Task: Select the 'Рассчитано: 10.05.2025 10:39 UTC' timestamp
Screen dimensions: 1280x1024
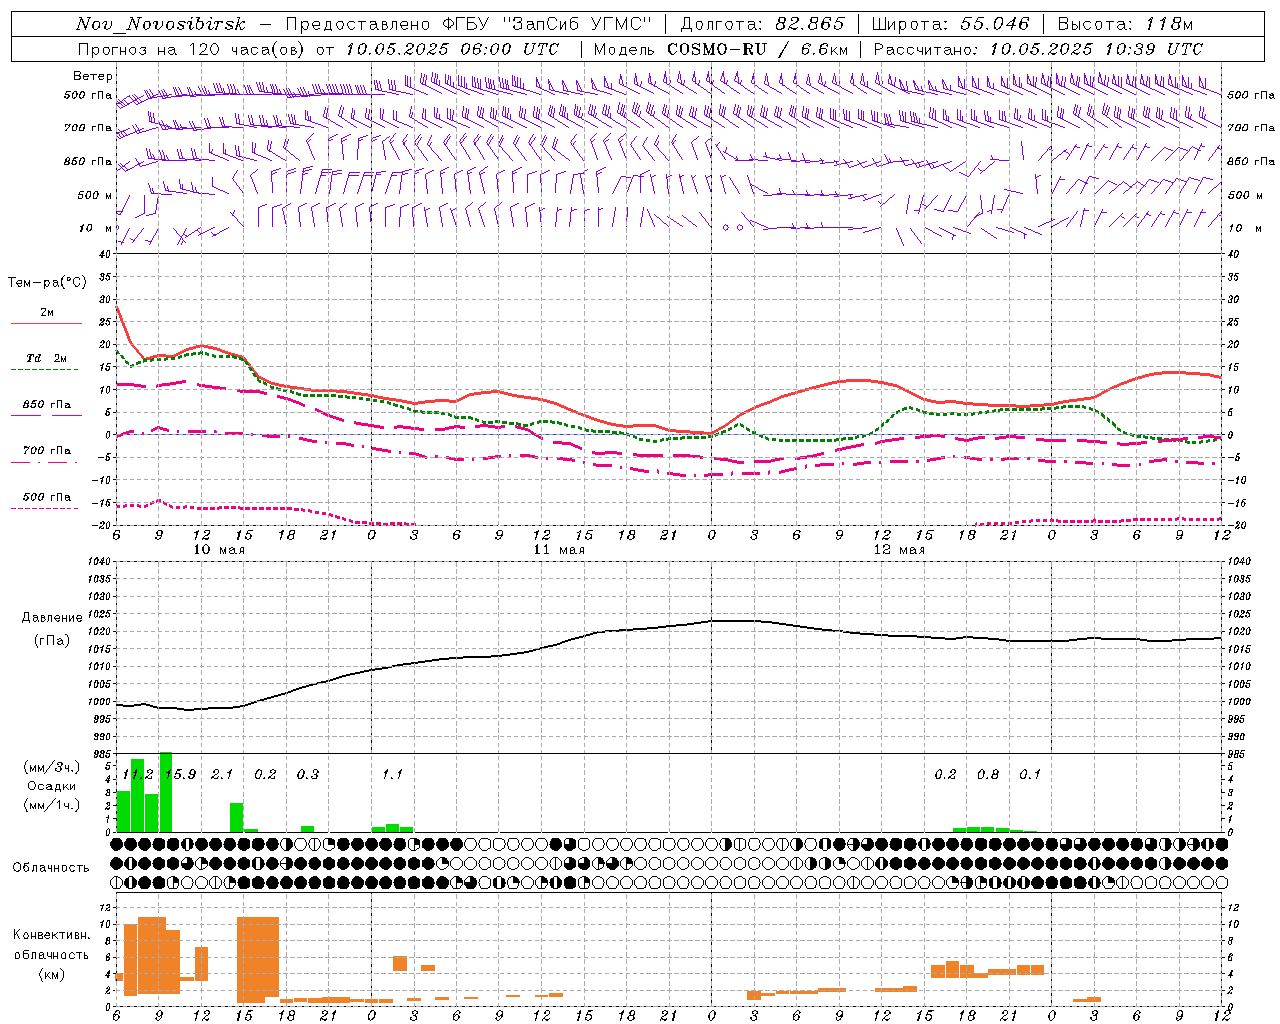Action: click(x=1038, y=49)
